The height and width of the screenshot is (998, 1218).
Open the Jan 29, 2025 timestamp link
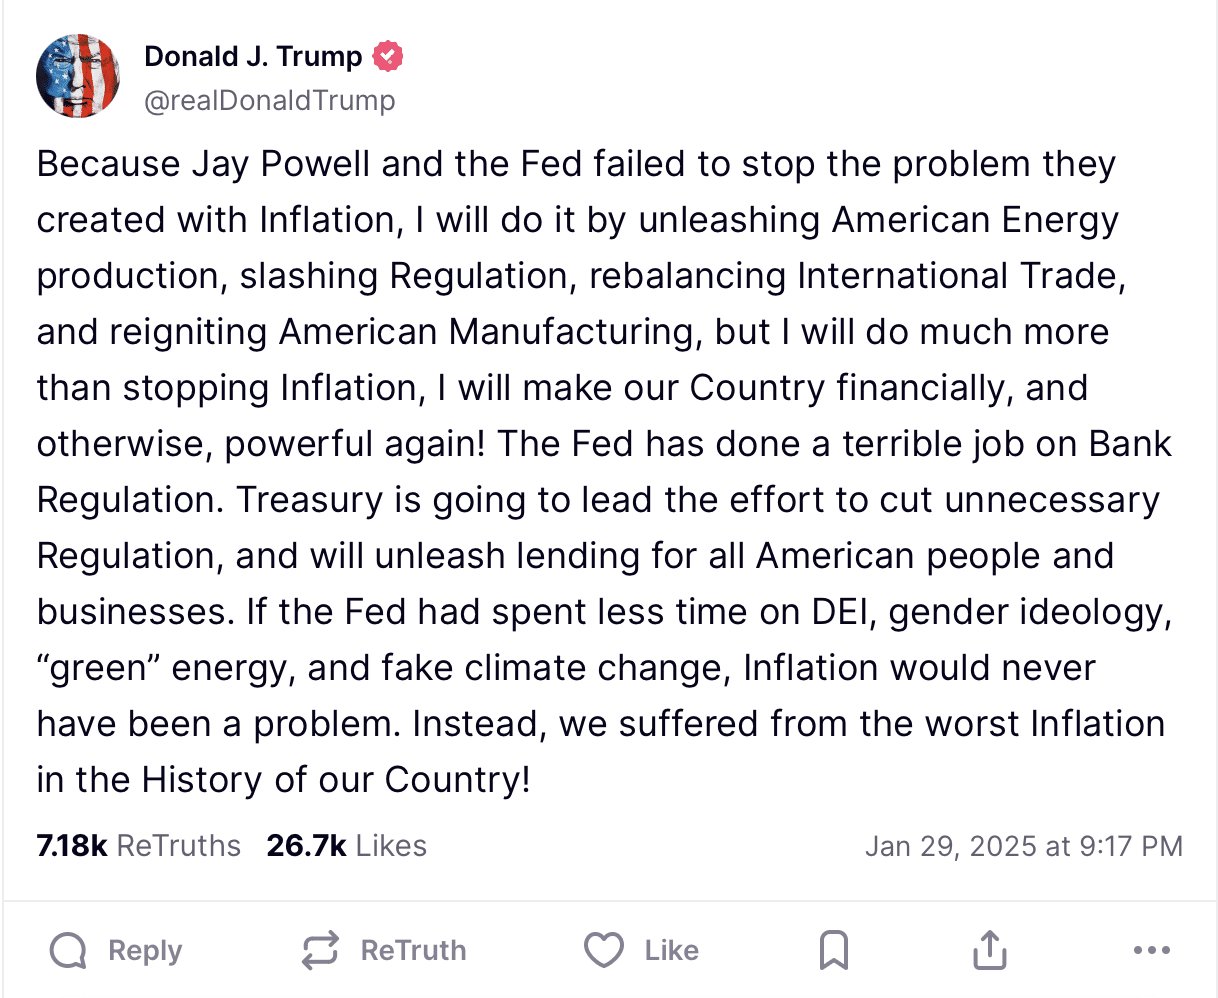(1024, 847)
